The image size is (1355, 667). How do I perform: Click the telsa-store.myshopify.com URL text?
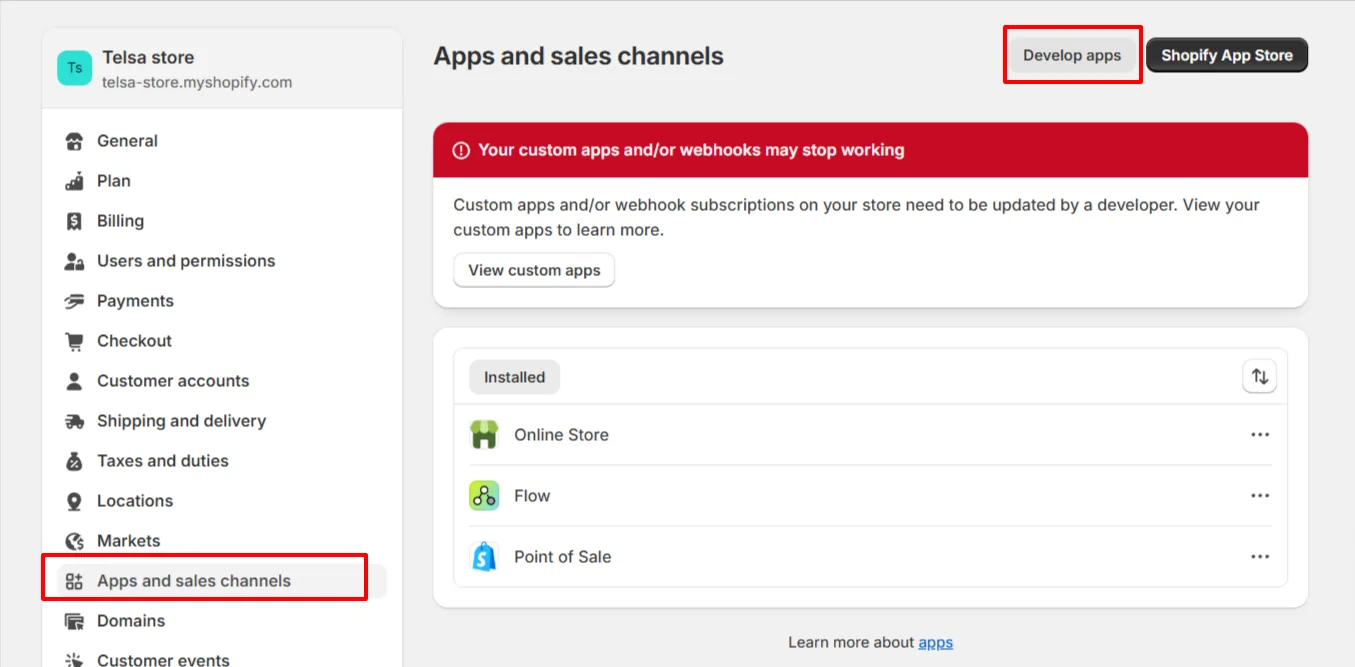pos(197,82)
